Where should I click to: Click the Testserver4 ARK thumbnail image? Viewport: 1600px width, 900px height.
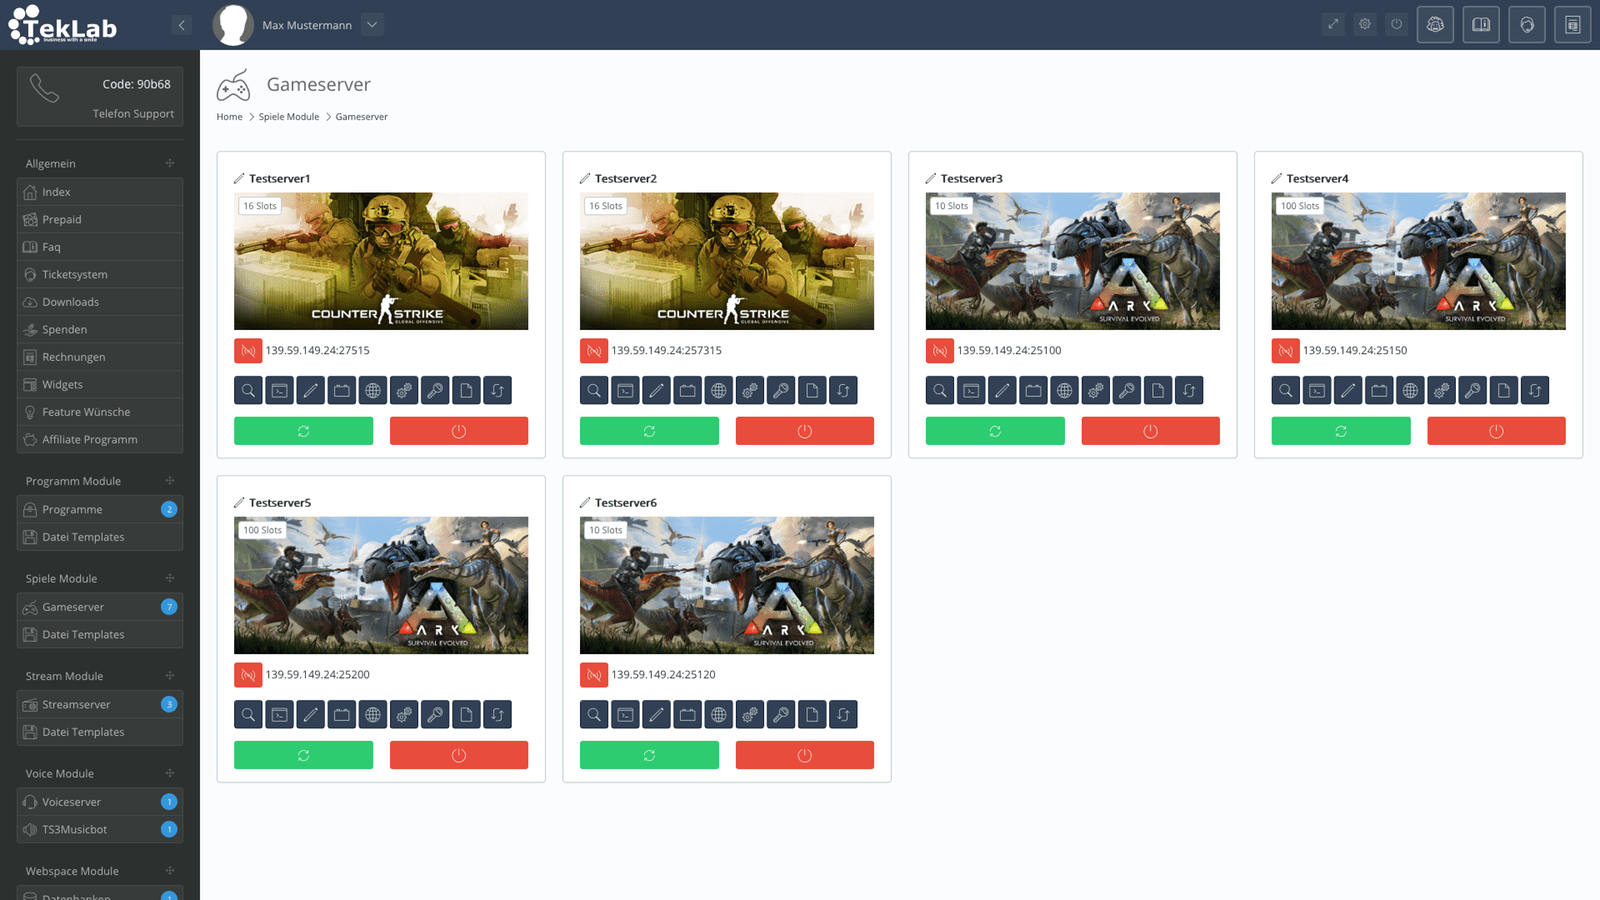1418,262
